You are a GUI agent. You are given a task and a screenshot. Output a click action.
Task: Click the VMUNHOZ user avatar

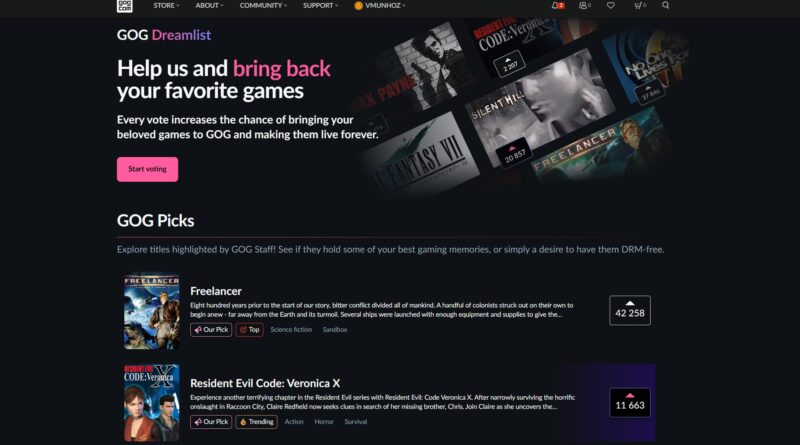click(x=358, y=6)
